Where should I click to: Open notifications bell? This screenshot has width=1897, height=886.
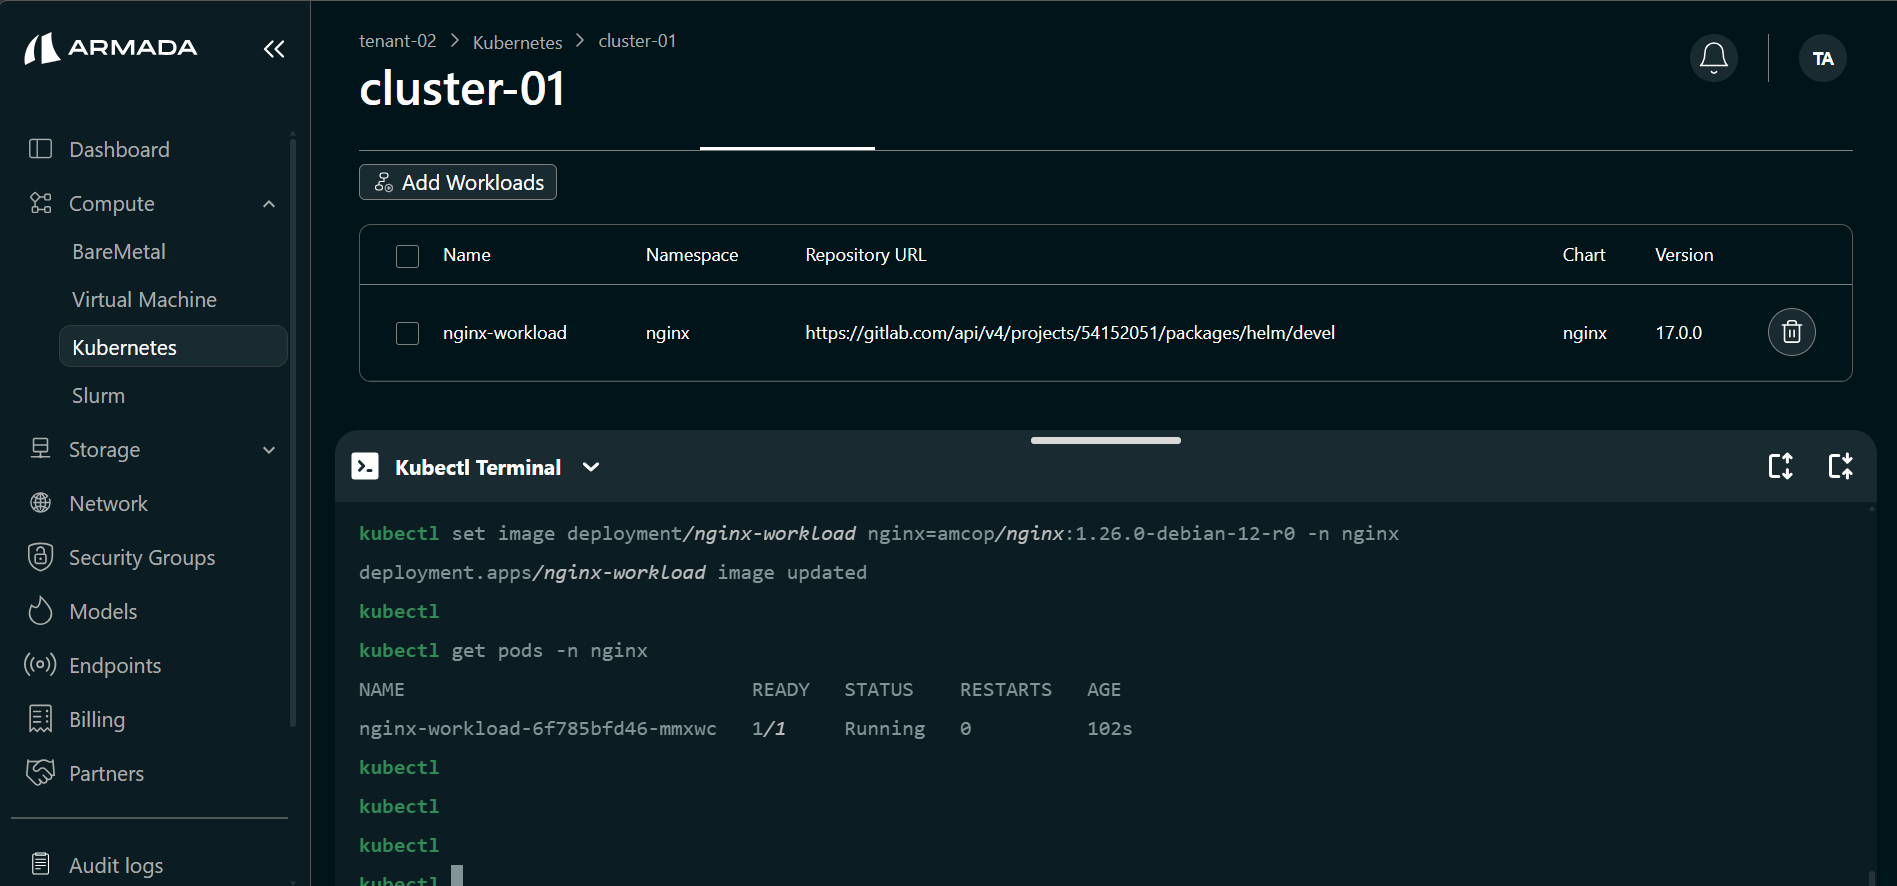[x=1713, y=58]
